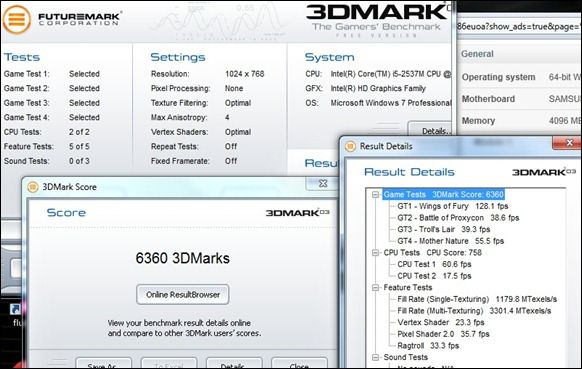The image size is (582, 369).
Task: Click the Intel Core i5-2537M CPU text
Action: 391,74
